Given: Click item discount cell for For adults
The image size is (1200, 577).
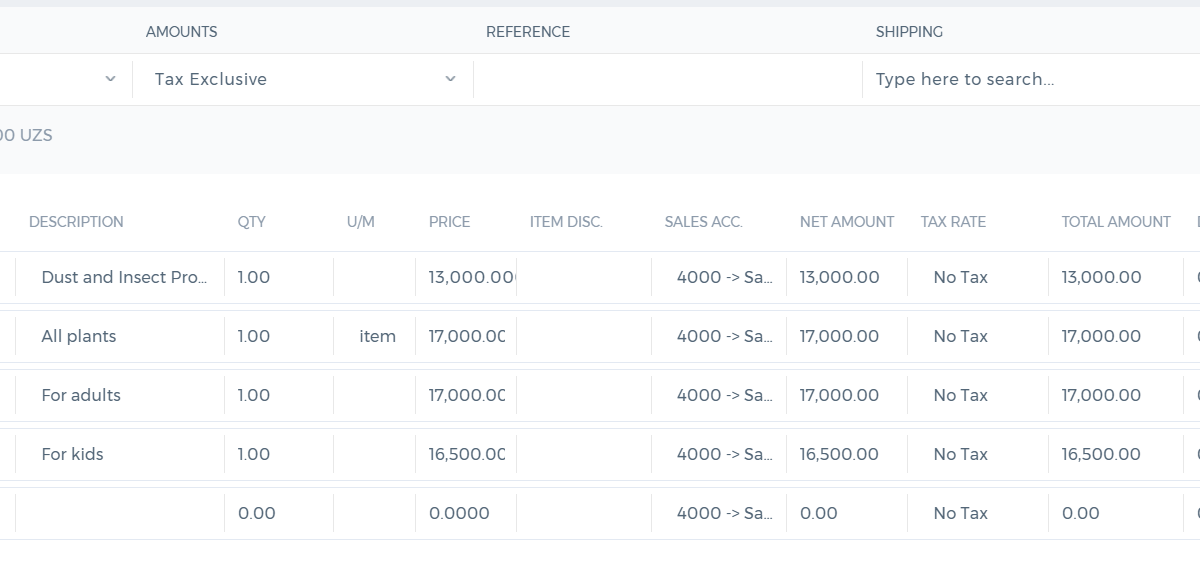Looking at the screenshot, I should 584,395.
